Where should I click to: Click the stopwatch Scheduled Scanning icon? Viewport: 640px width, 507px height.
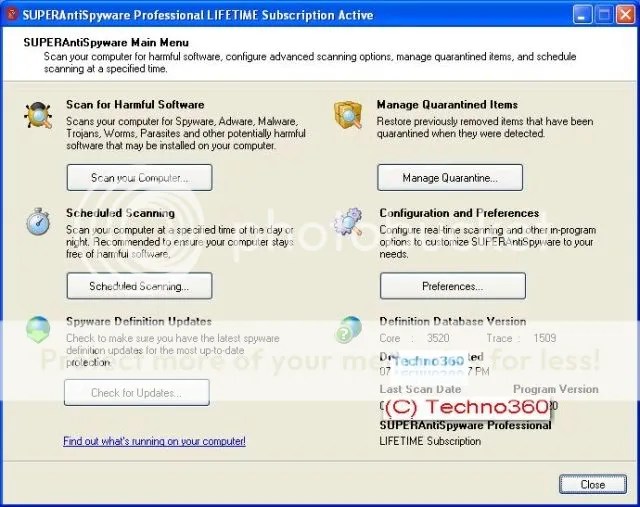(38, 222)
